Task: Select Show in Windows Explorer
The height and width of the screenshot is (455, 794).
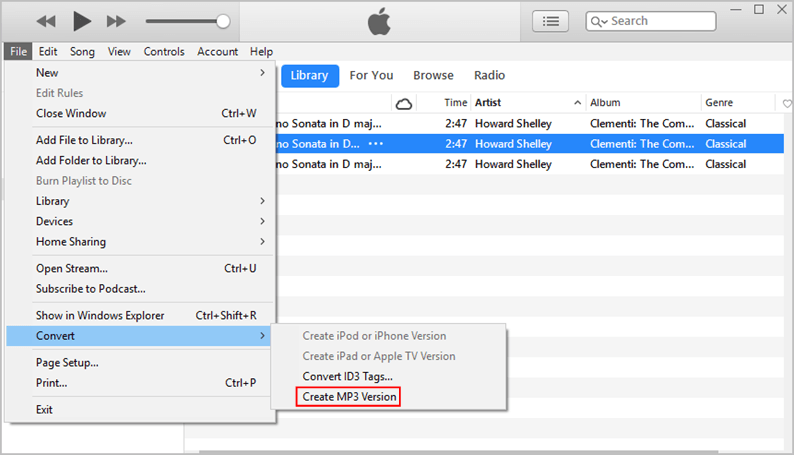Action: 140,315
